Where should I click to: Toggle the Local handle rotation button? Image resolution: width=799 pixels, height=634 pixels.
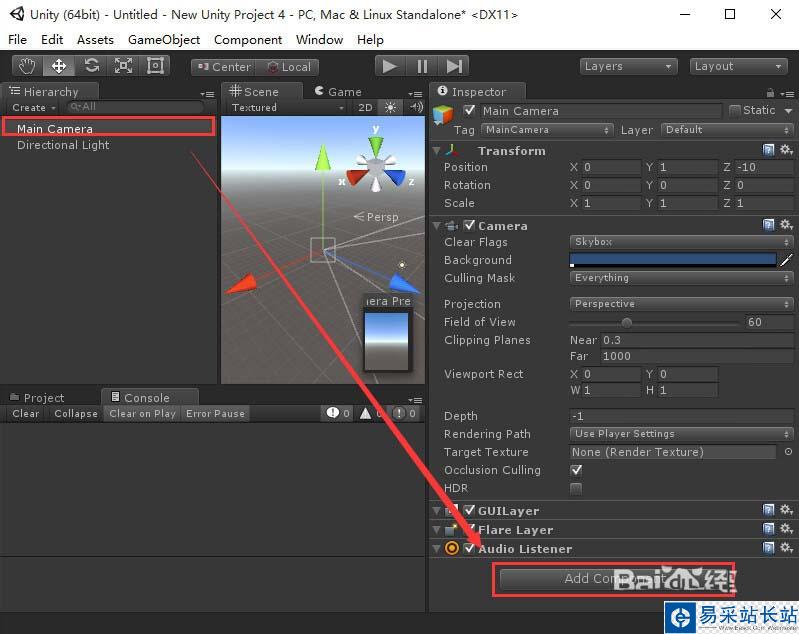tap(288, 67)
